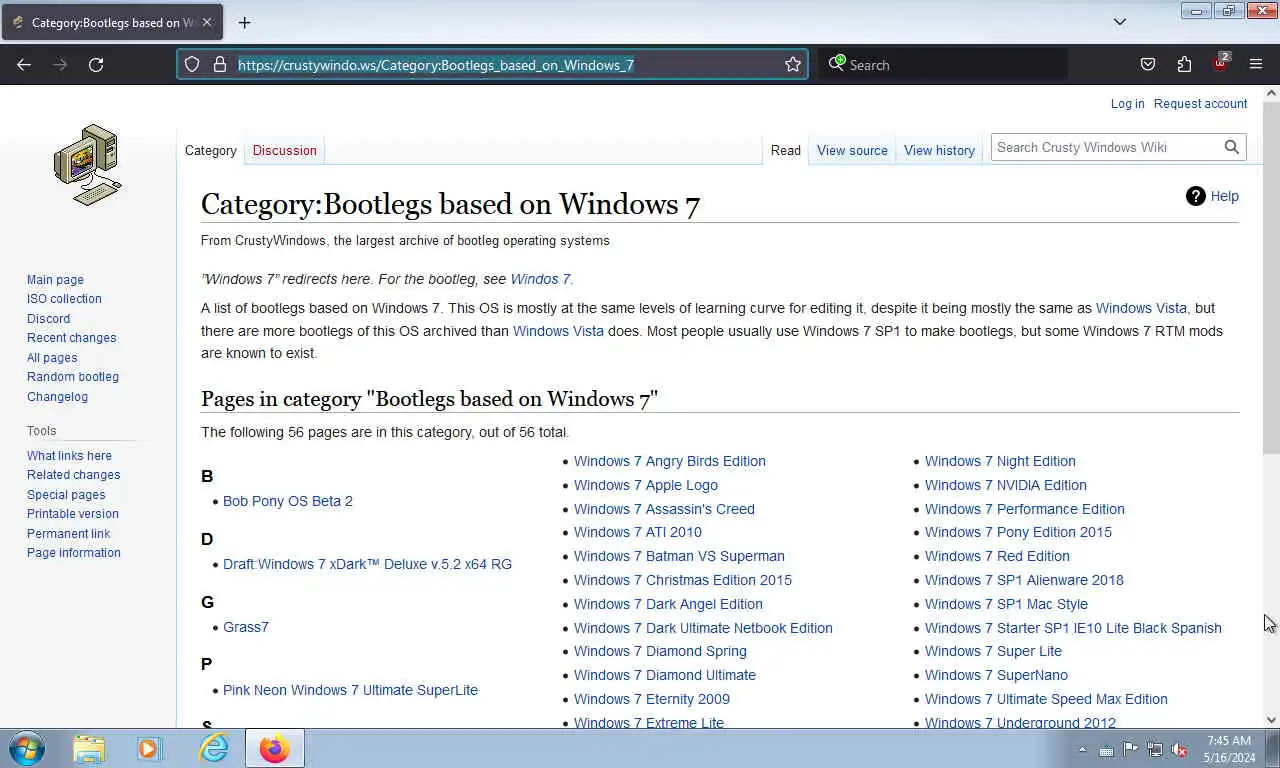Viewport: 1280px width, 768px height.
Task: Open Printable version link
Action: [73, 514]
